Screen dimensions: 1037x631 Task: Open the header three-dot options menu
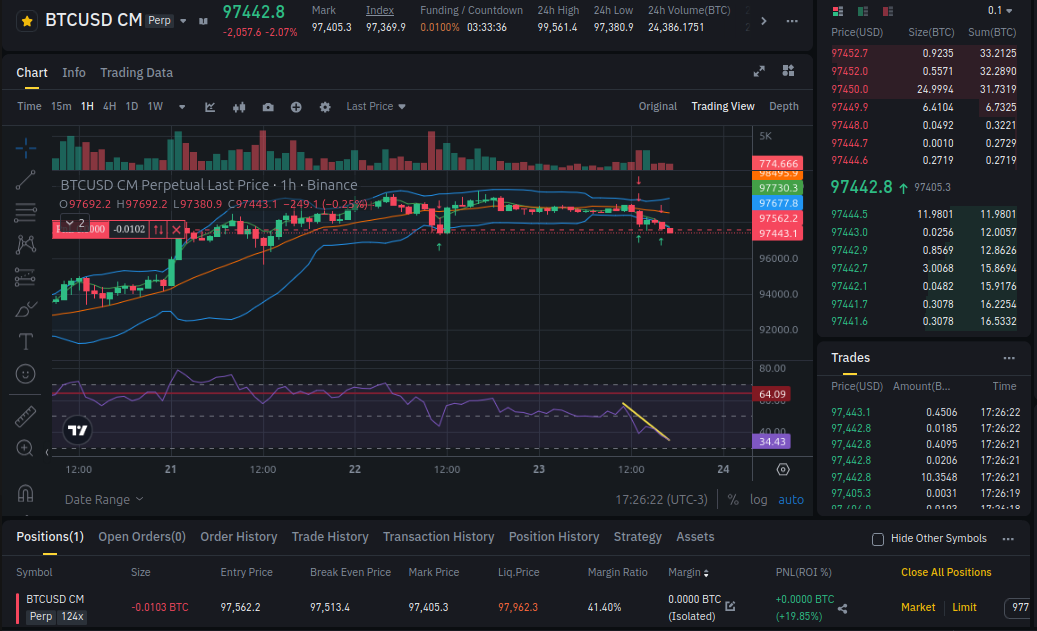[x=792, y=21]
